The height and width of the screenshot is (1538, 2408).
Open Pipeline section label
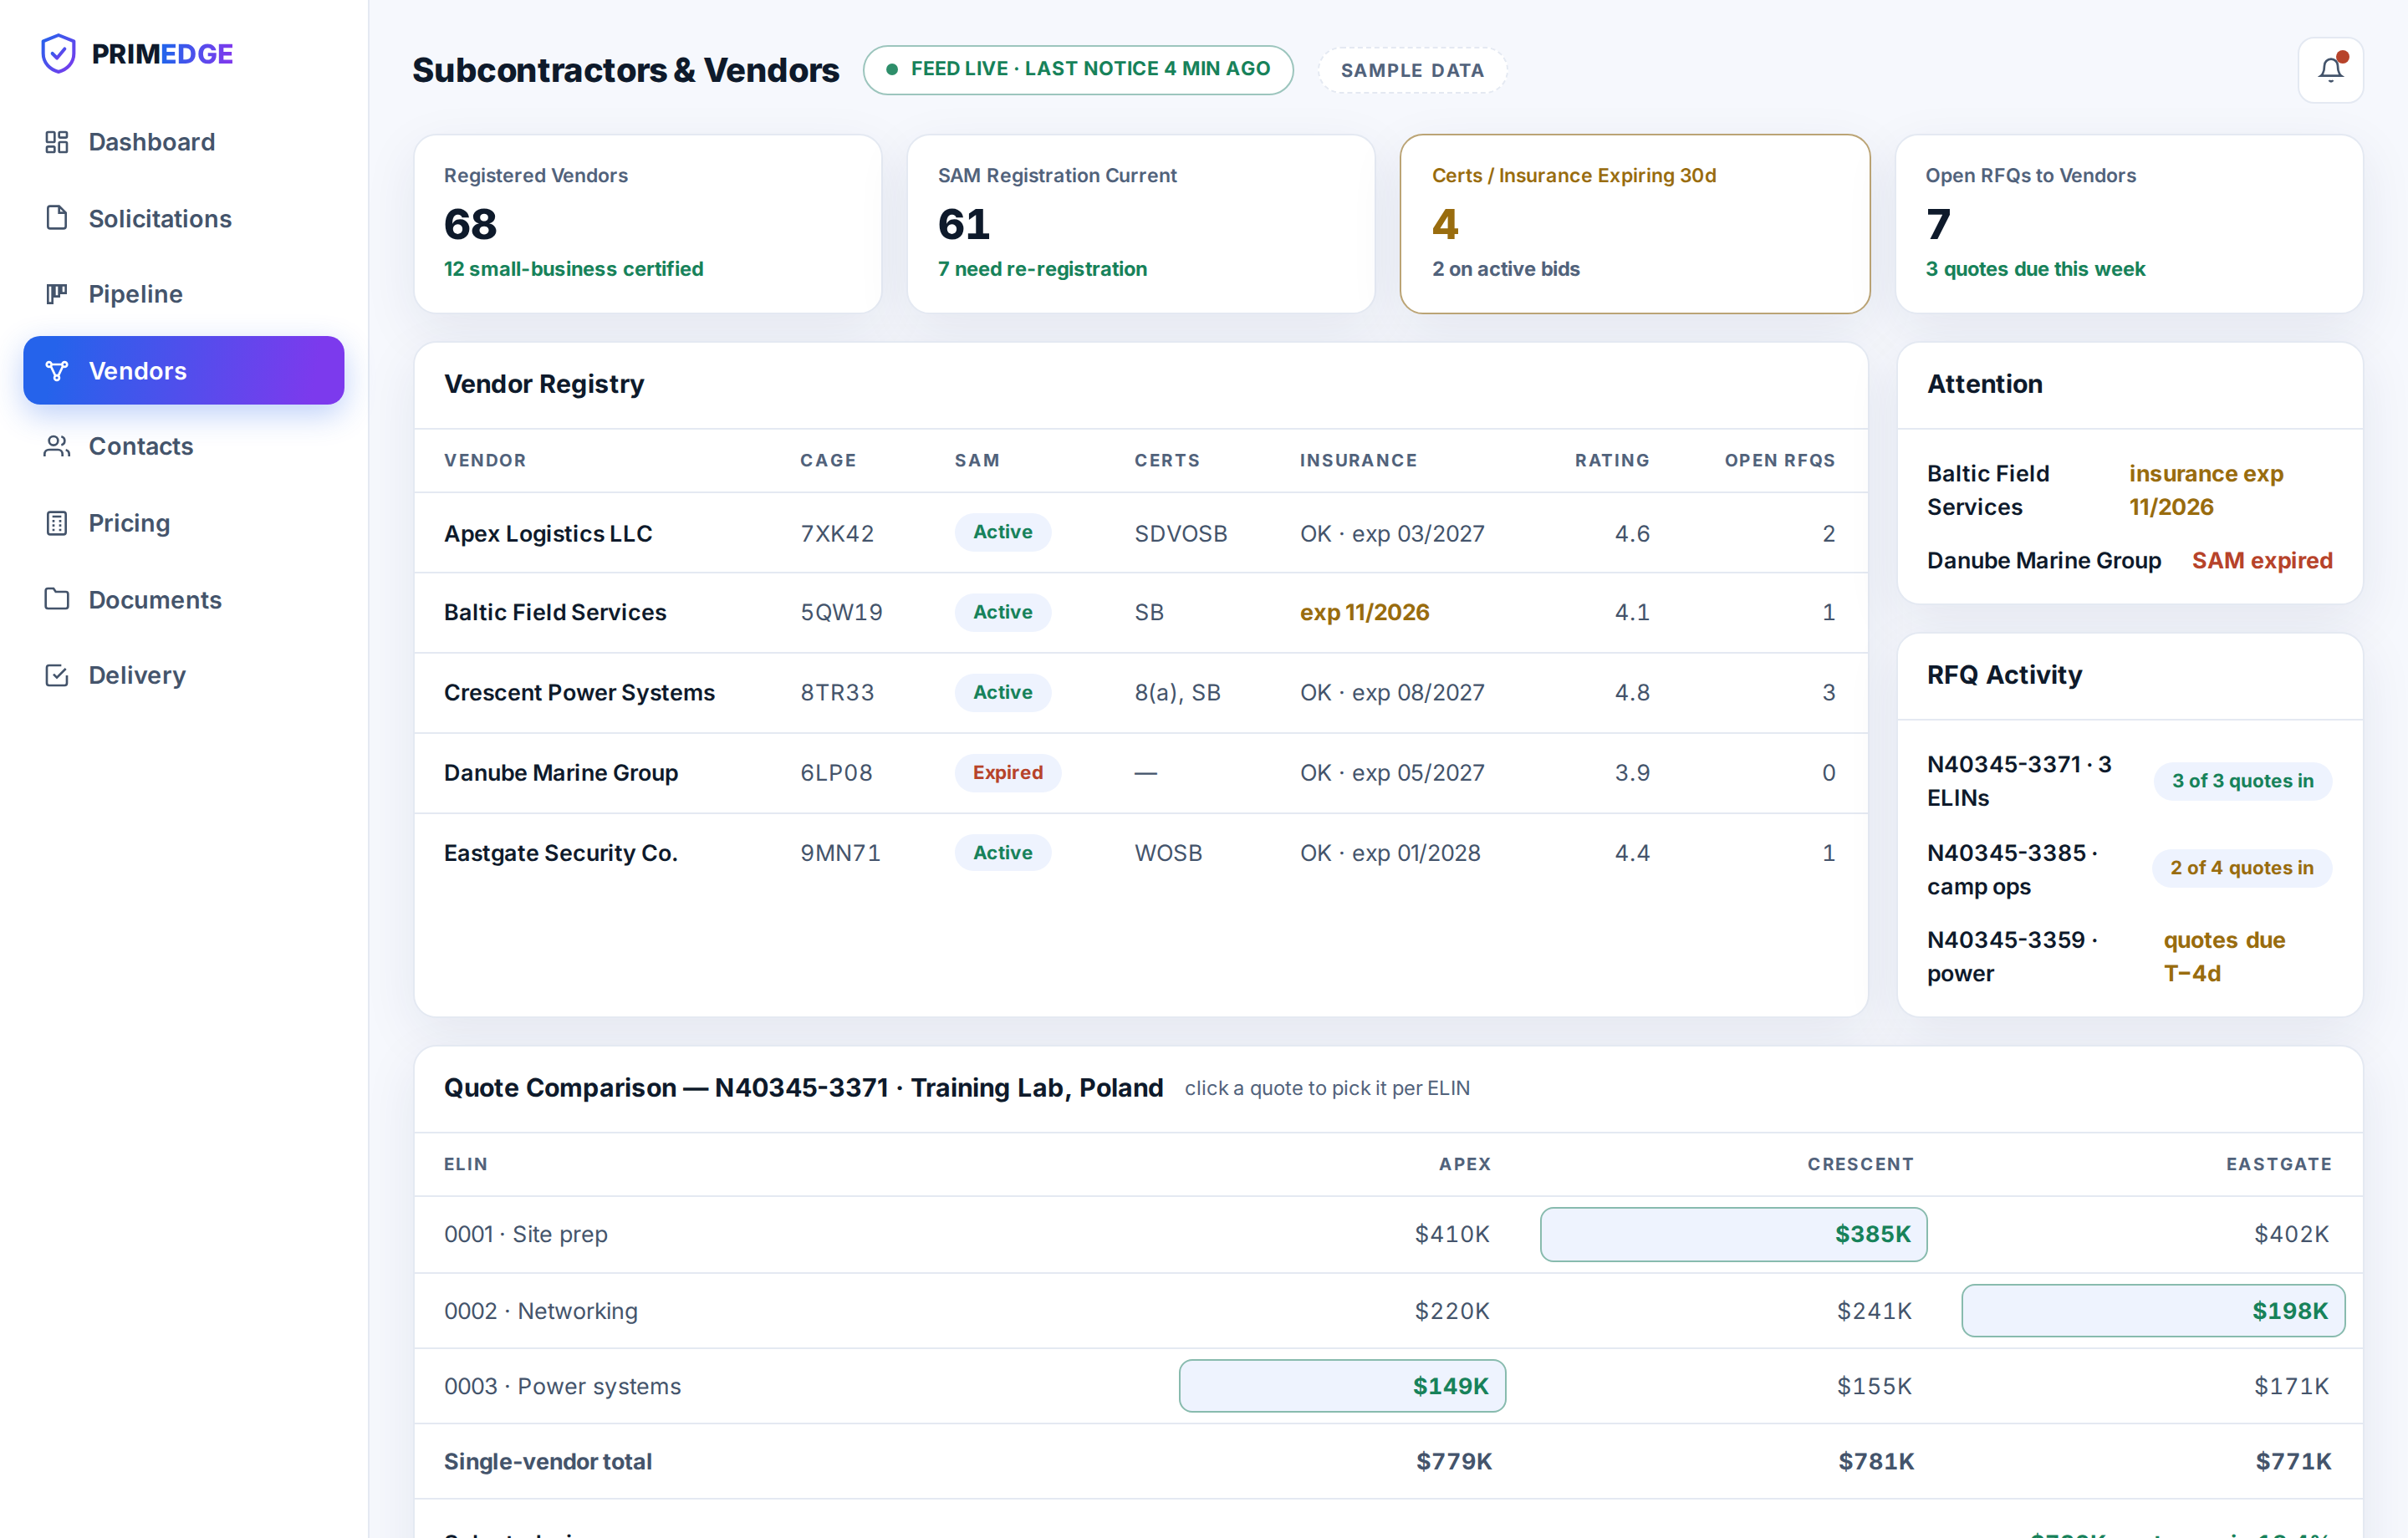136,294
